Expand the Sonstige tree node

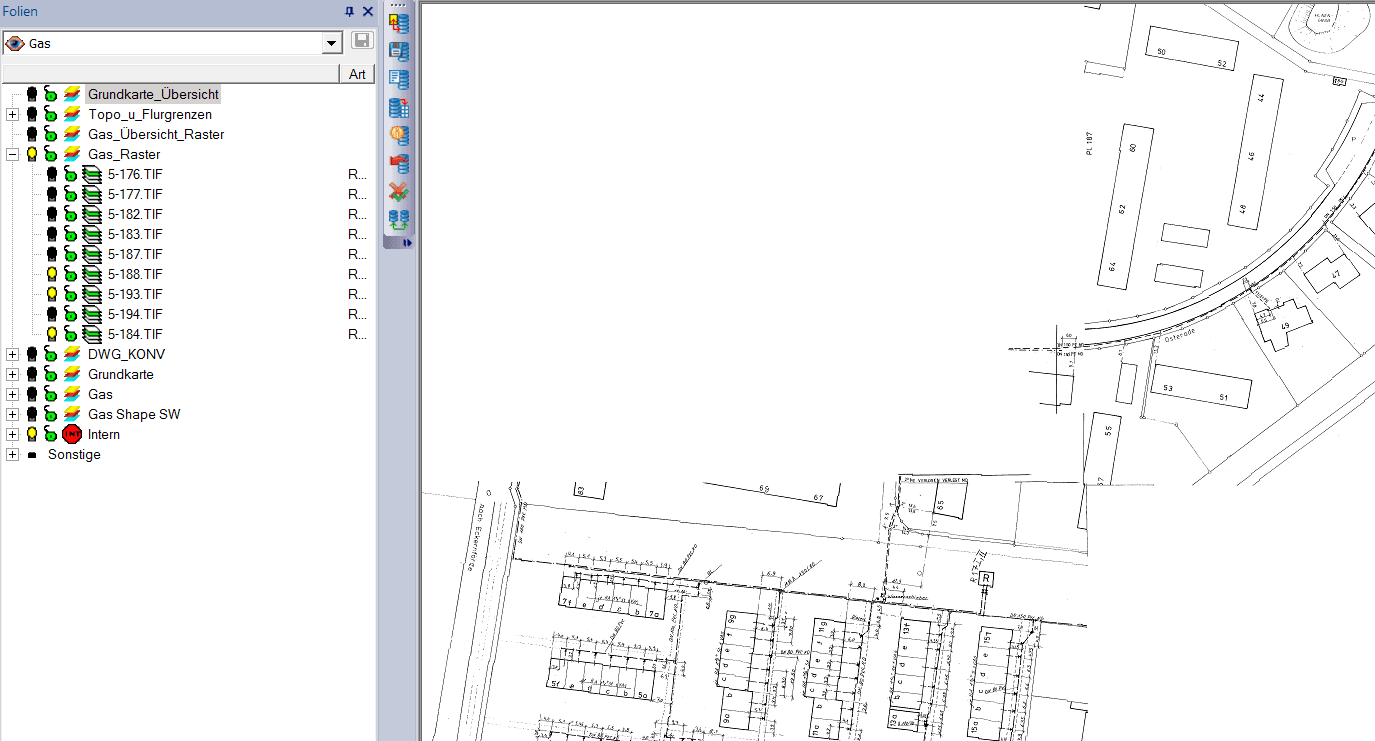tap(12, 454)
